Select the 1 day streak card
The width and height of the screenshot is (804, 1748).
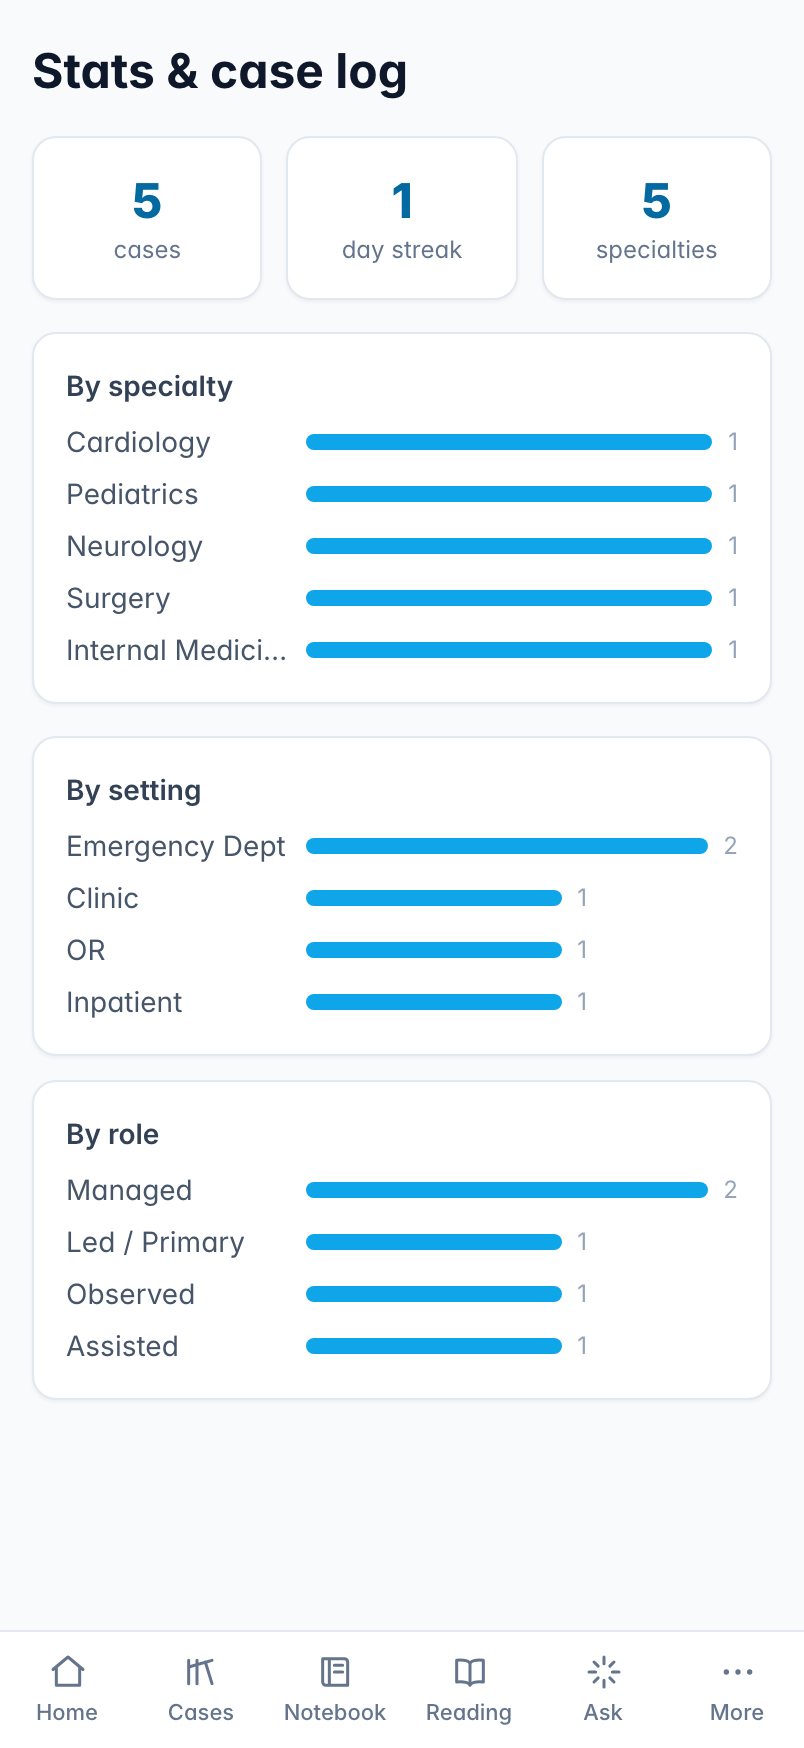tap(402, 218)
